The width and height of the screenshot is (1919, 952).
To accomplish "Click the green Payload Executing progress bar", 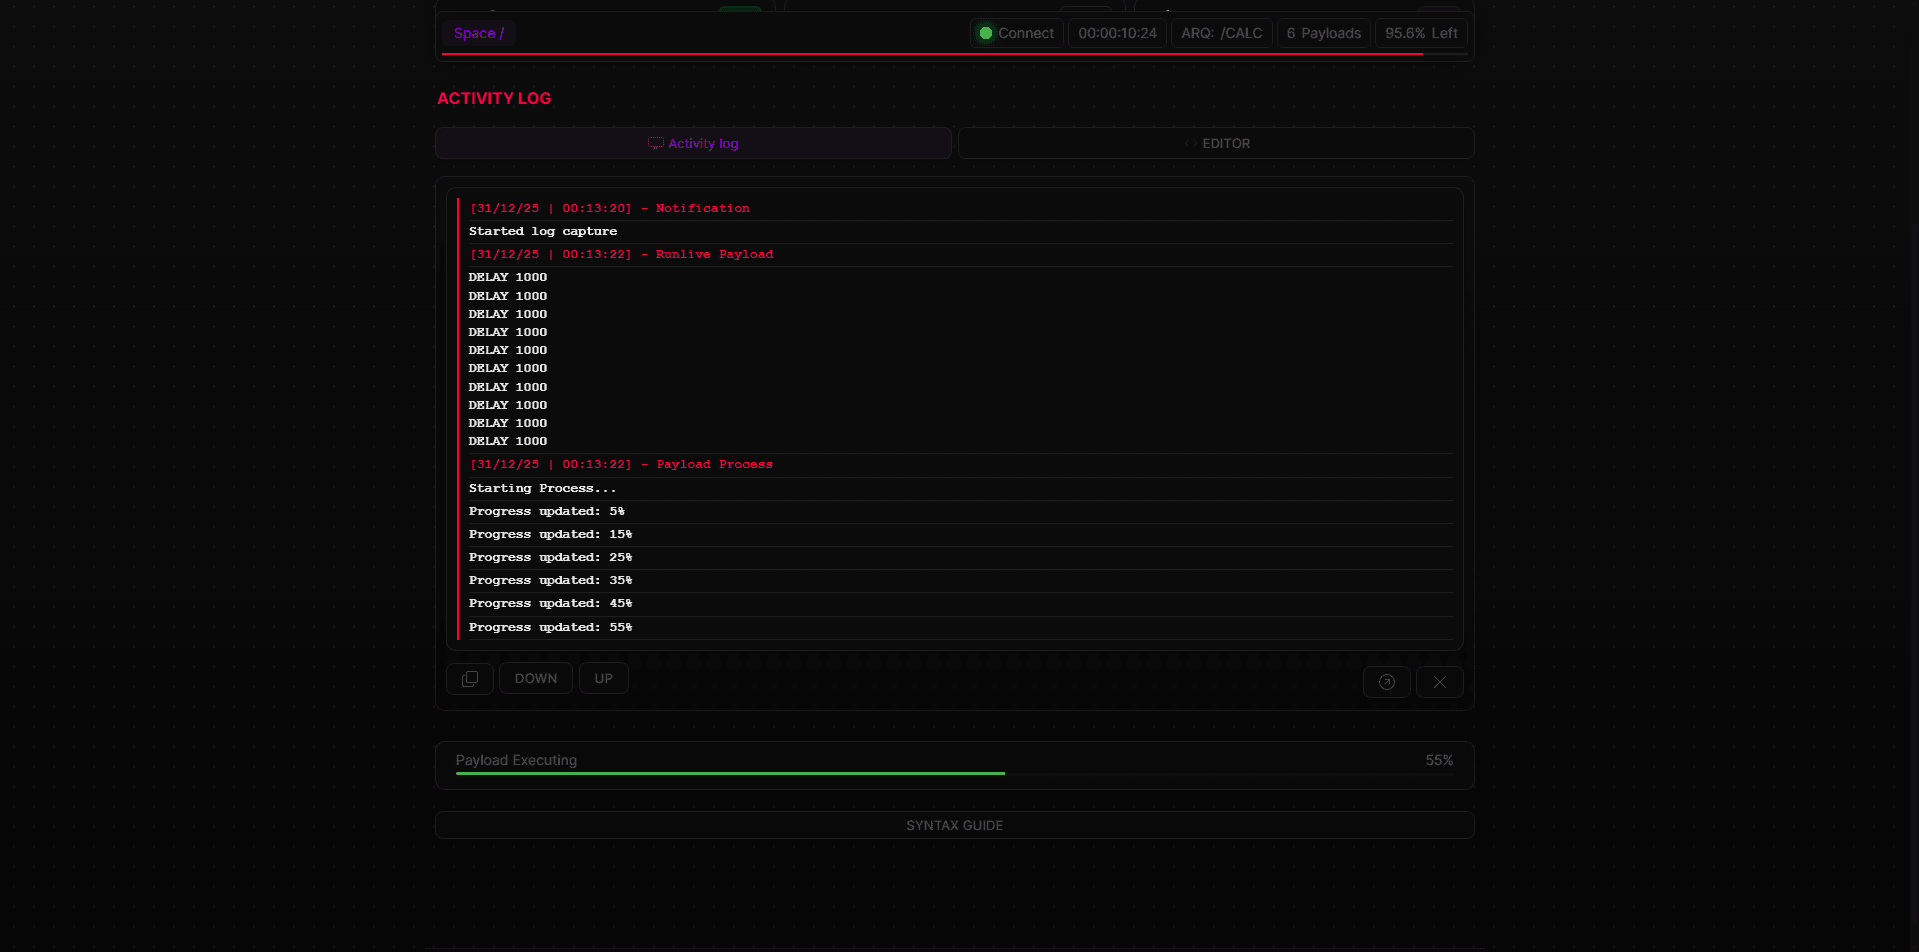I will click(x=730, y=773).
